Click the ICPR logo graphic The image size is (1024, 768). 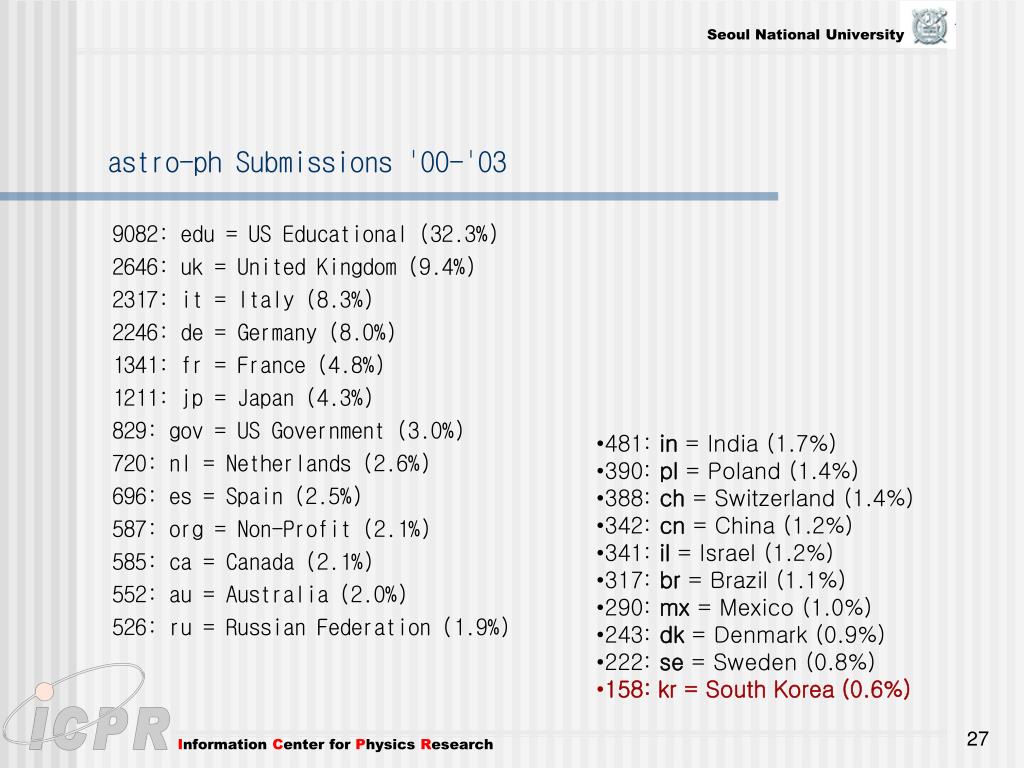tap(86, 708)
